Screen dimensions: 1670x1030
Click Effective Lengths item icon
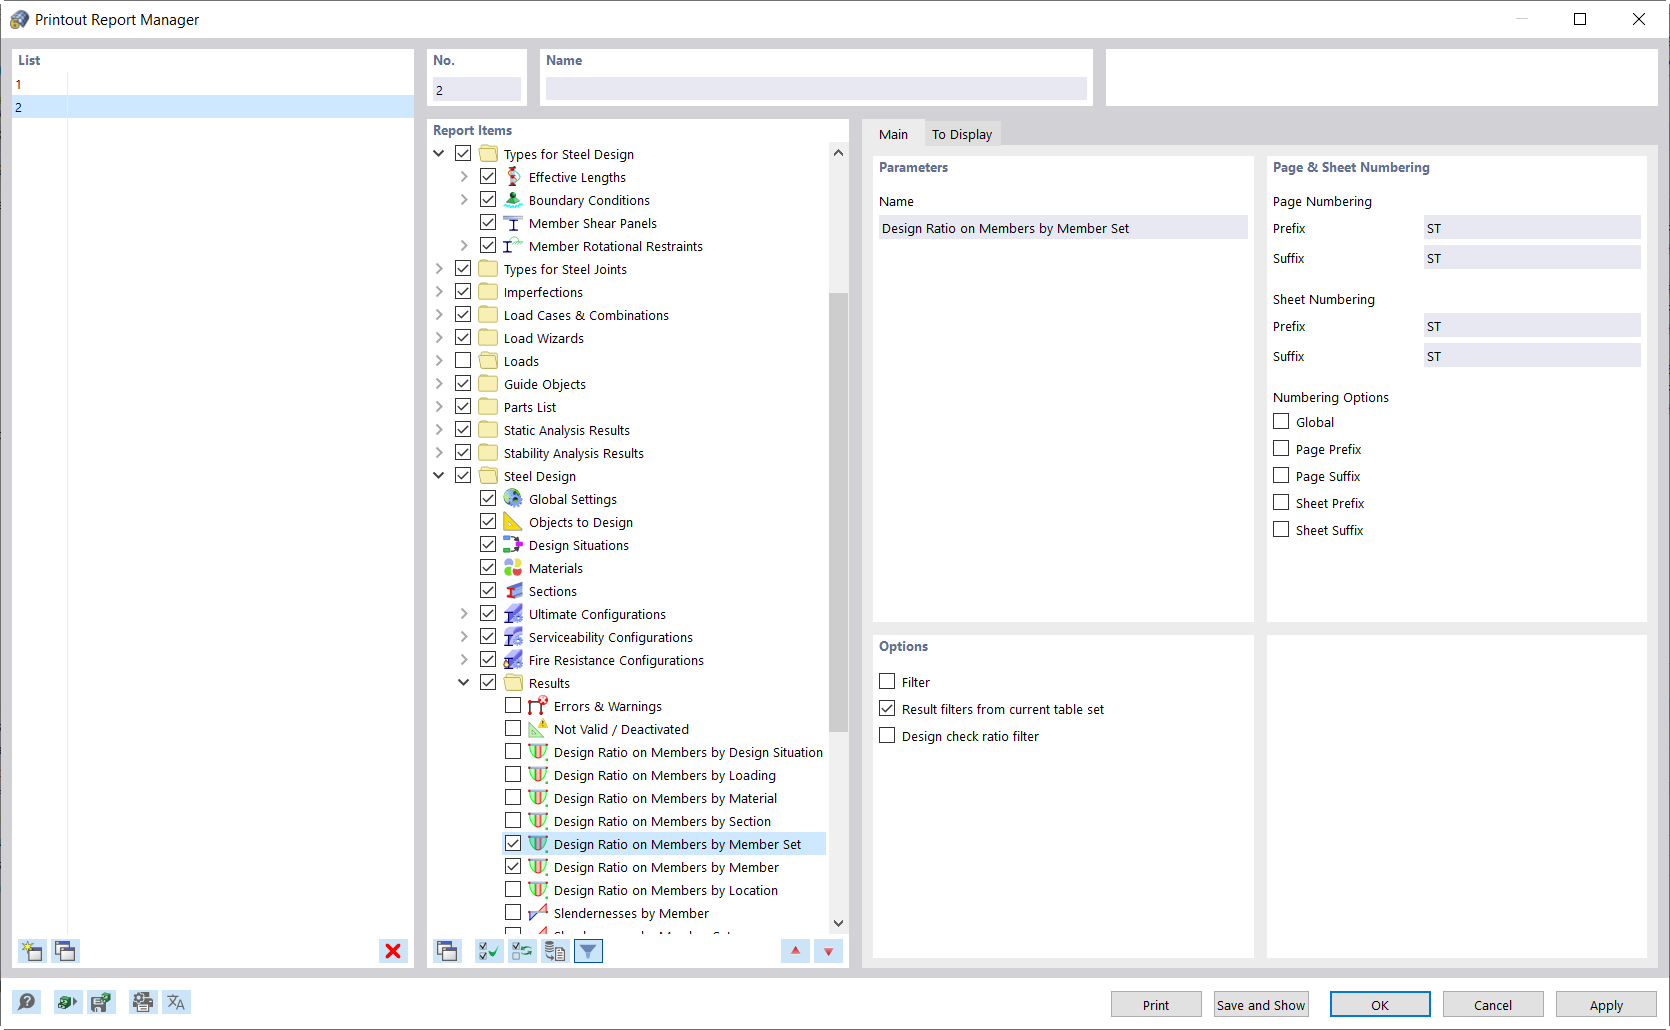pyautogui.click(x=513, y=177)
